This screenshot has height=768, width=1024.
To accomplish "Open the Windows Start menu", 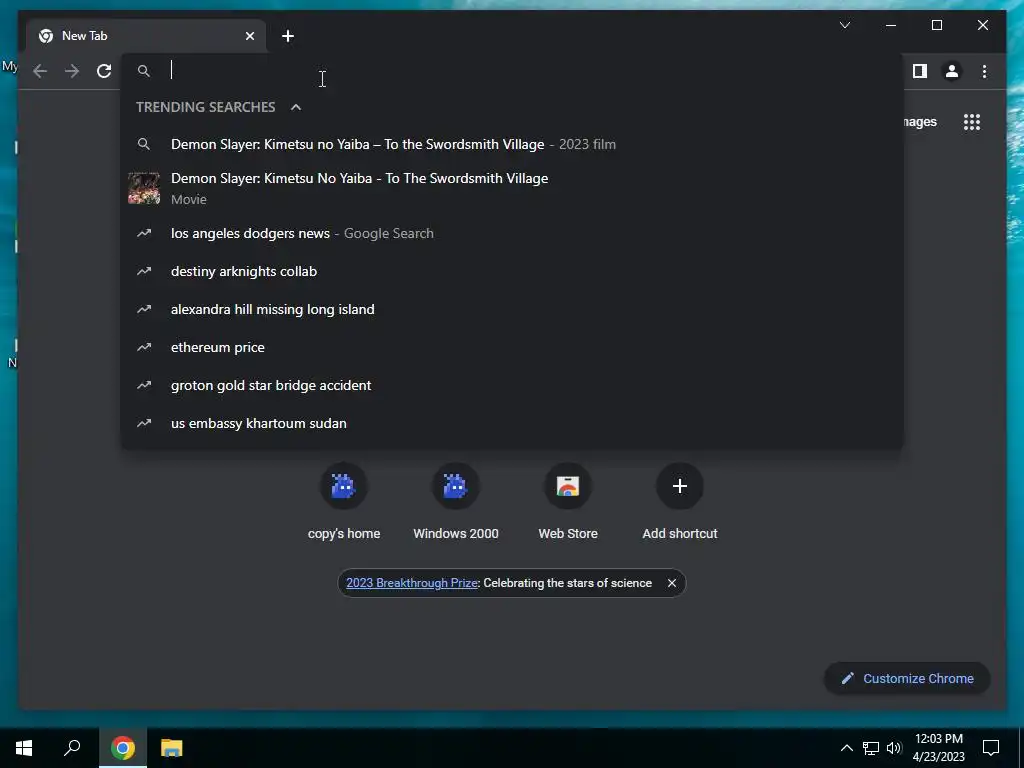I will coord(24,748).
